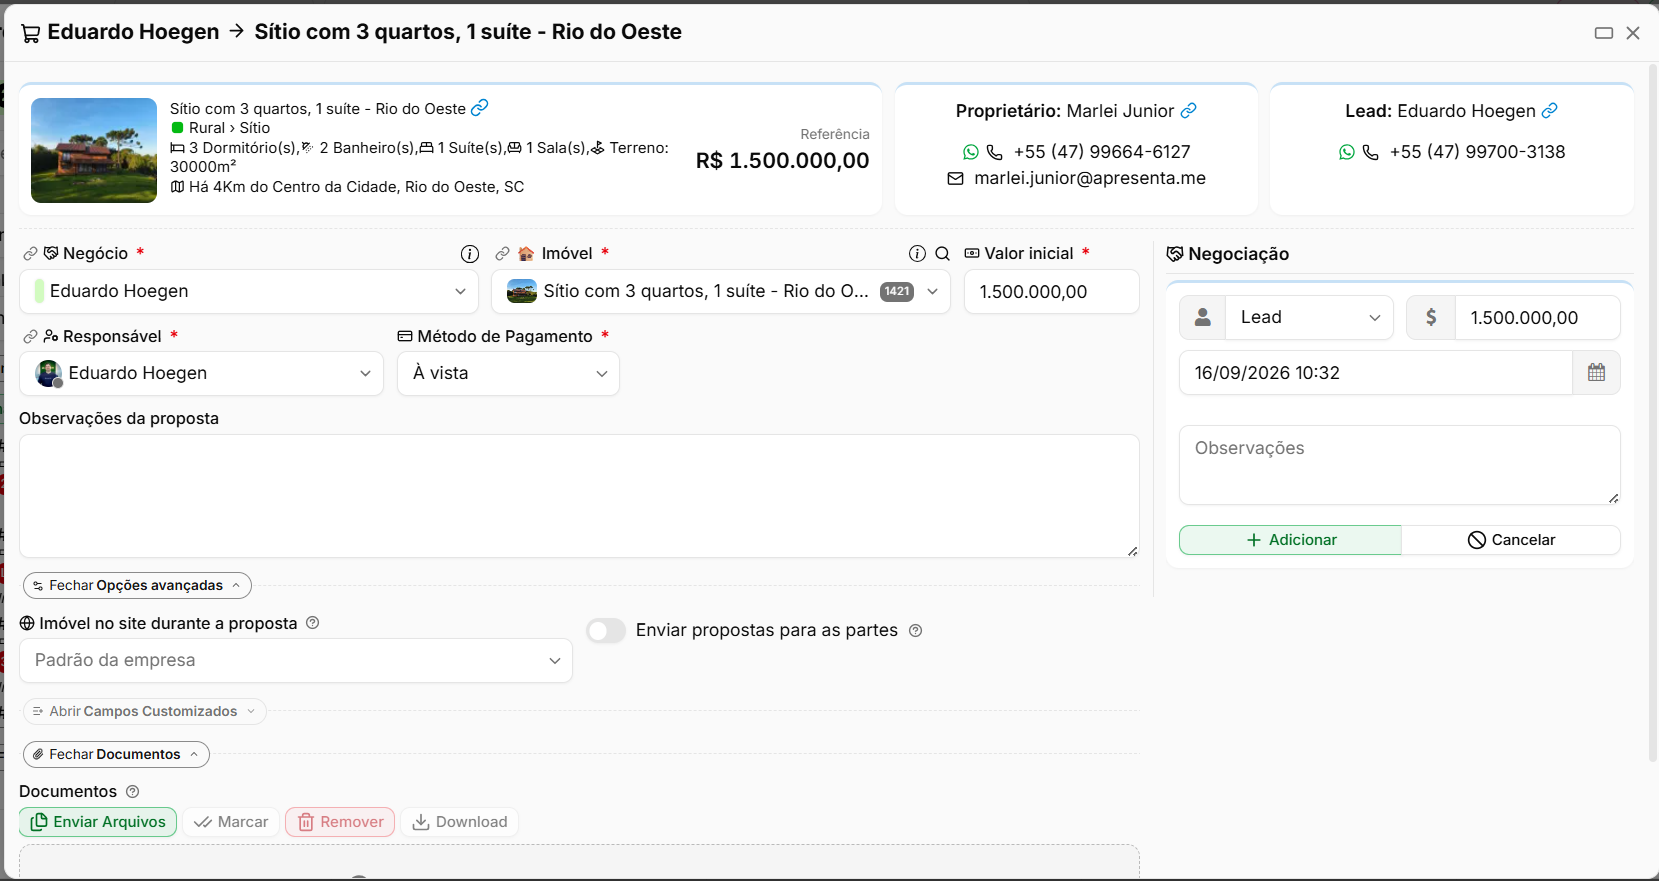Click the Enviar Arquivos button
This screenshot has width=1659, height=881.
(98, 822)
